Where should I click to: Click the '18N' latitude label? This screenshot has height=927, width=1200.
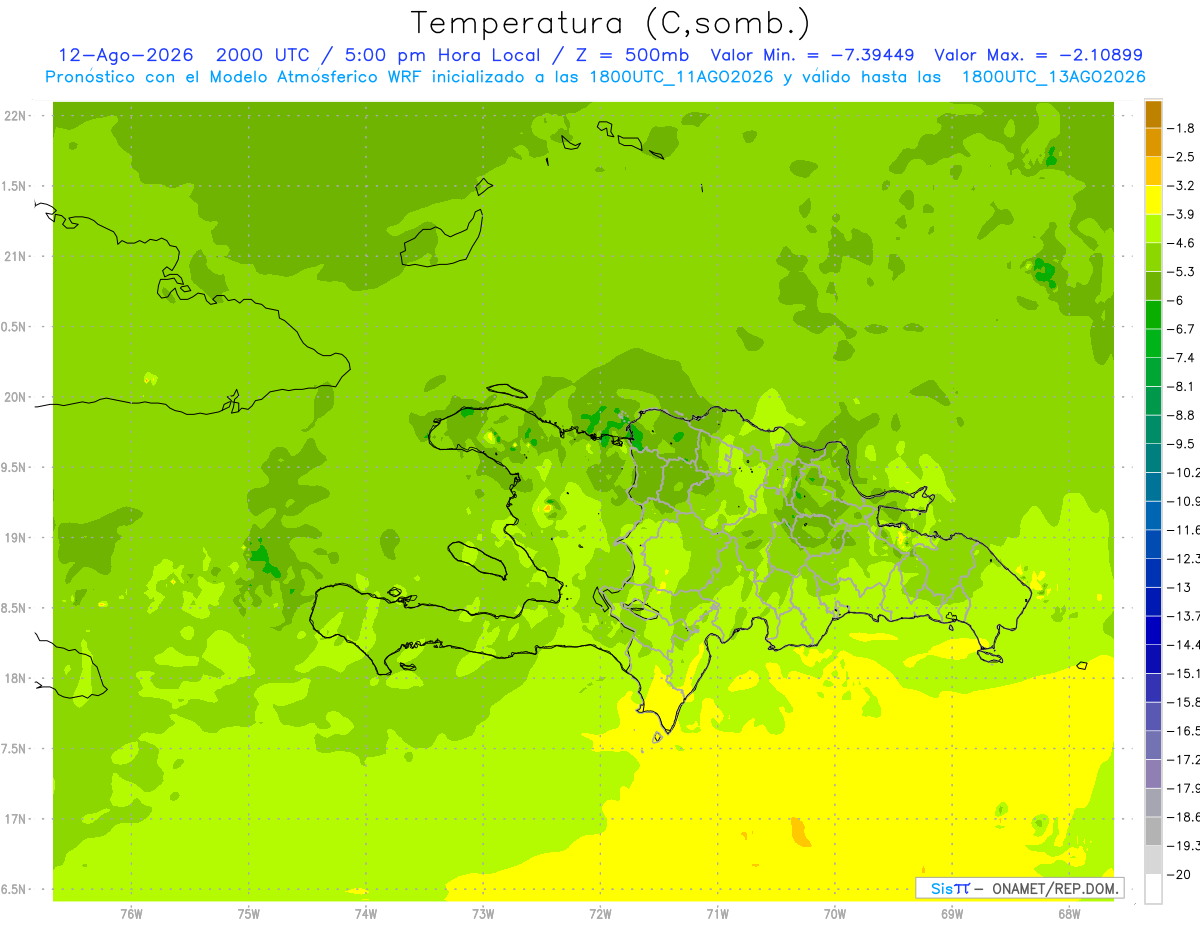[15, 678]
